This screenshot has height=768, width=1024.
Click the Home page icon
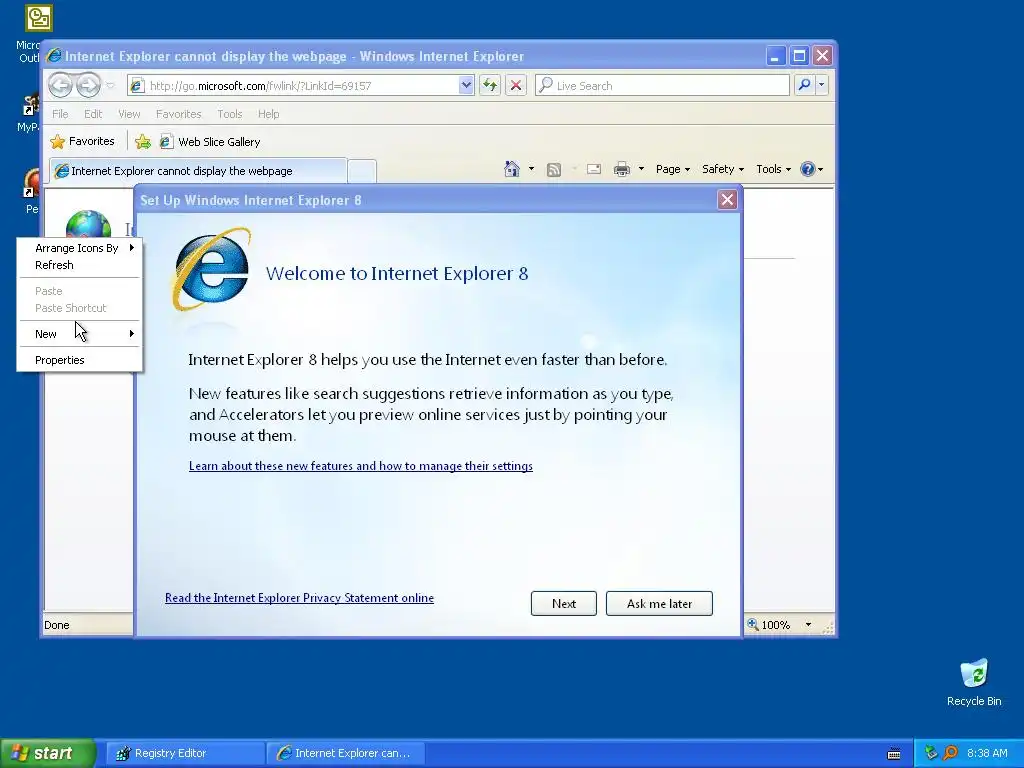tap(511, 169)
